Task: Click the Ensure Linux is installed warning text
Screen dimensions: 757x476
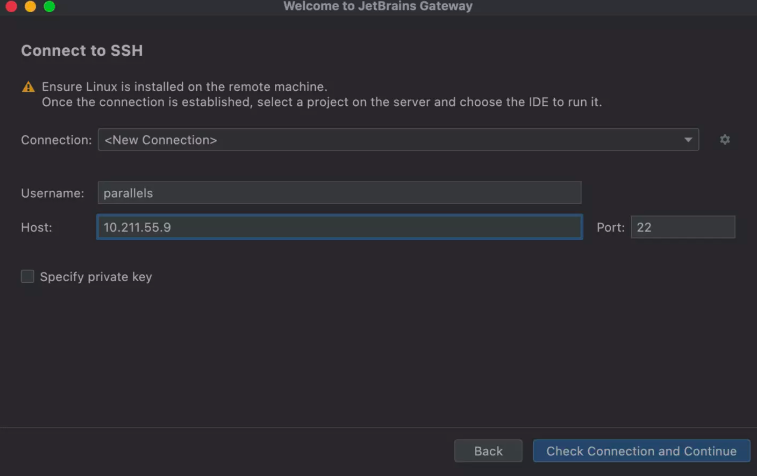Action: point(184,87)
